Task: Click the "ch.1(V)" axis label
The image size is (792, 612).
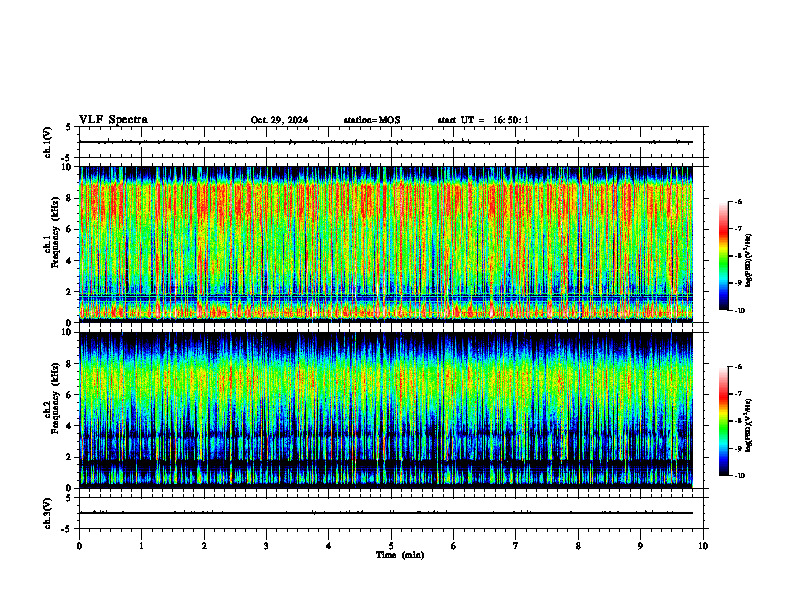Action: pos(47,142)
